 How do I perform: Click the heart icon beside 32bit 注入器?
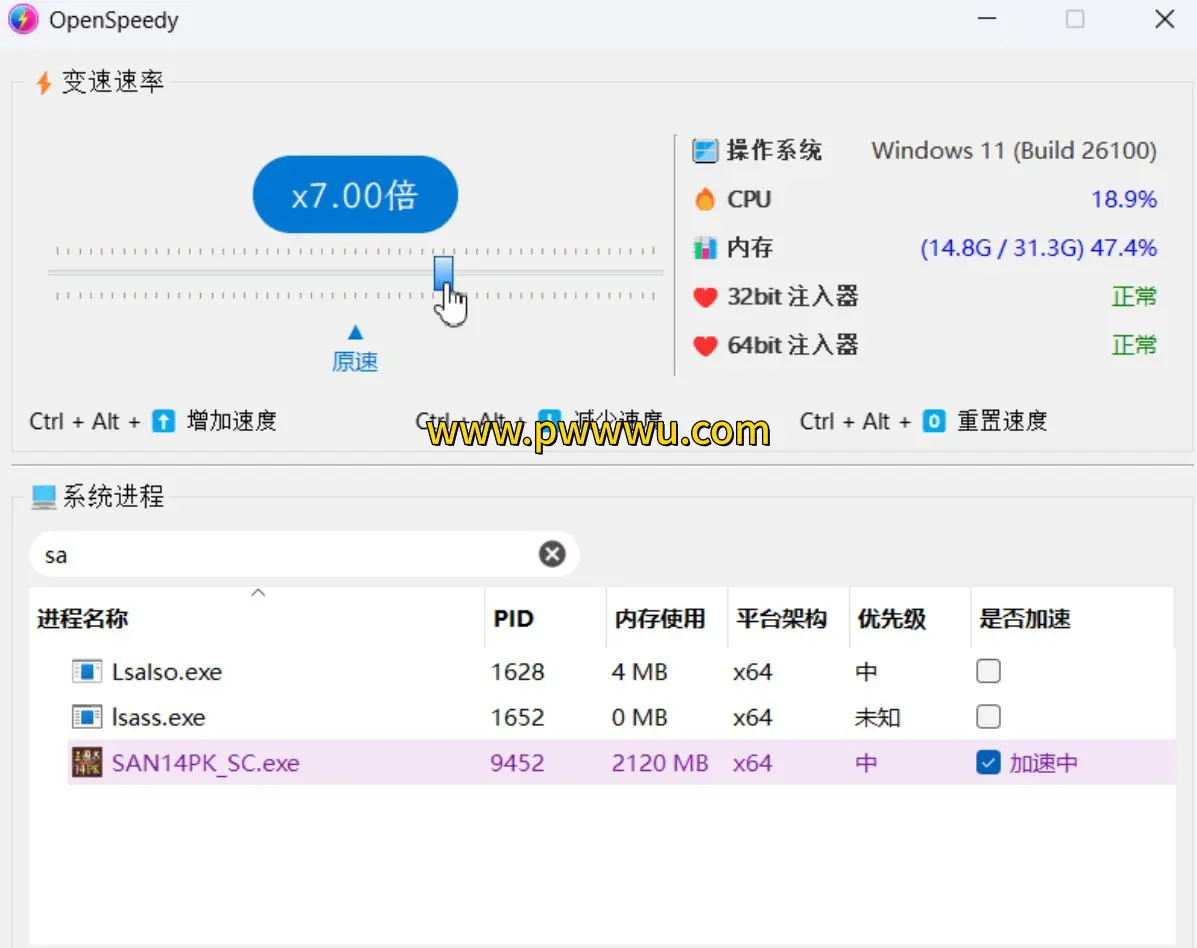(x=704, y=296)
